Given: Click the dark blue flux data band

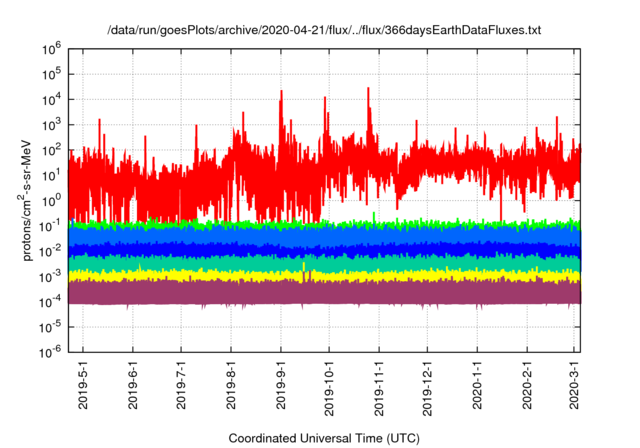Looking at the screenshot, I should [x=324, y=250].
